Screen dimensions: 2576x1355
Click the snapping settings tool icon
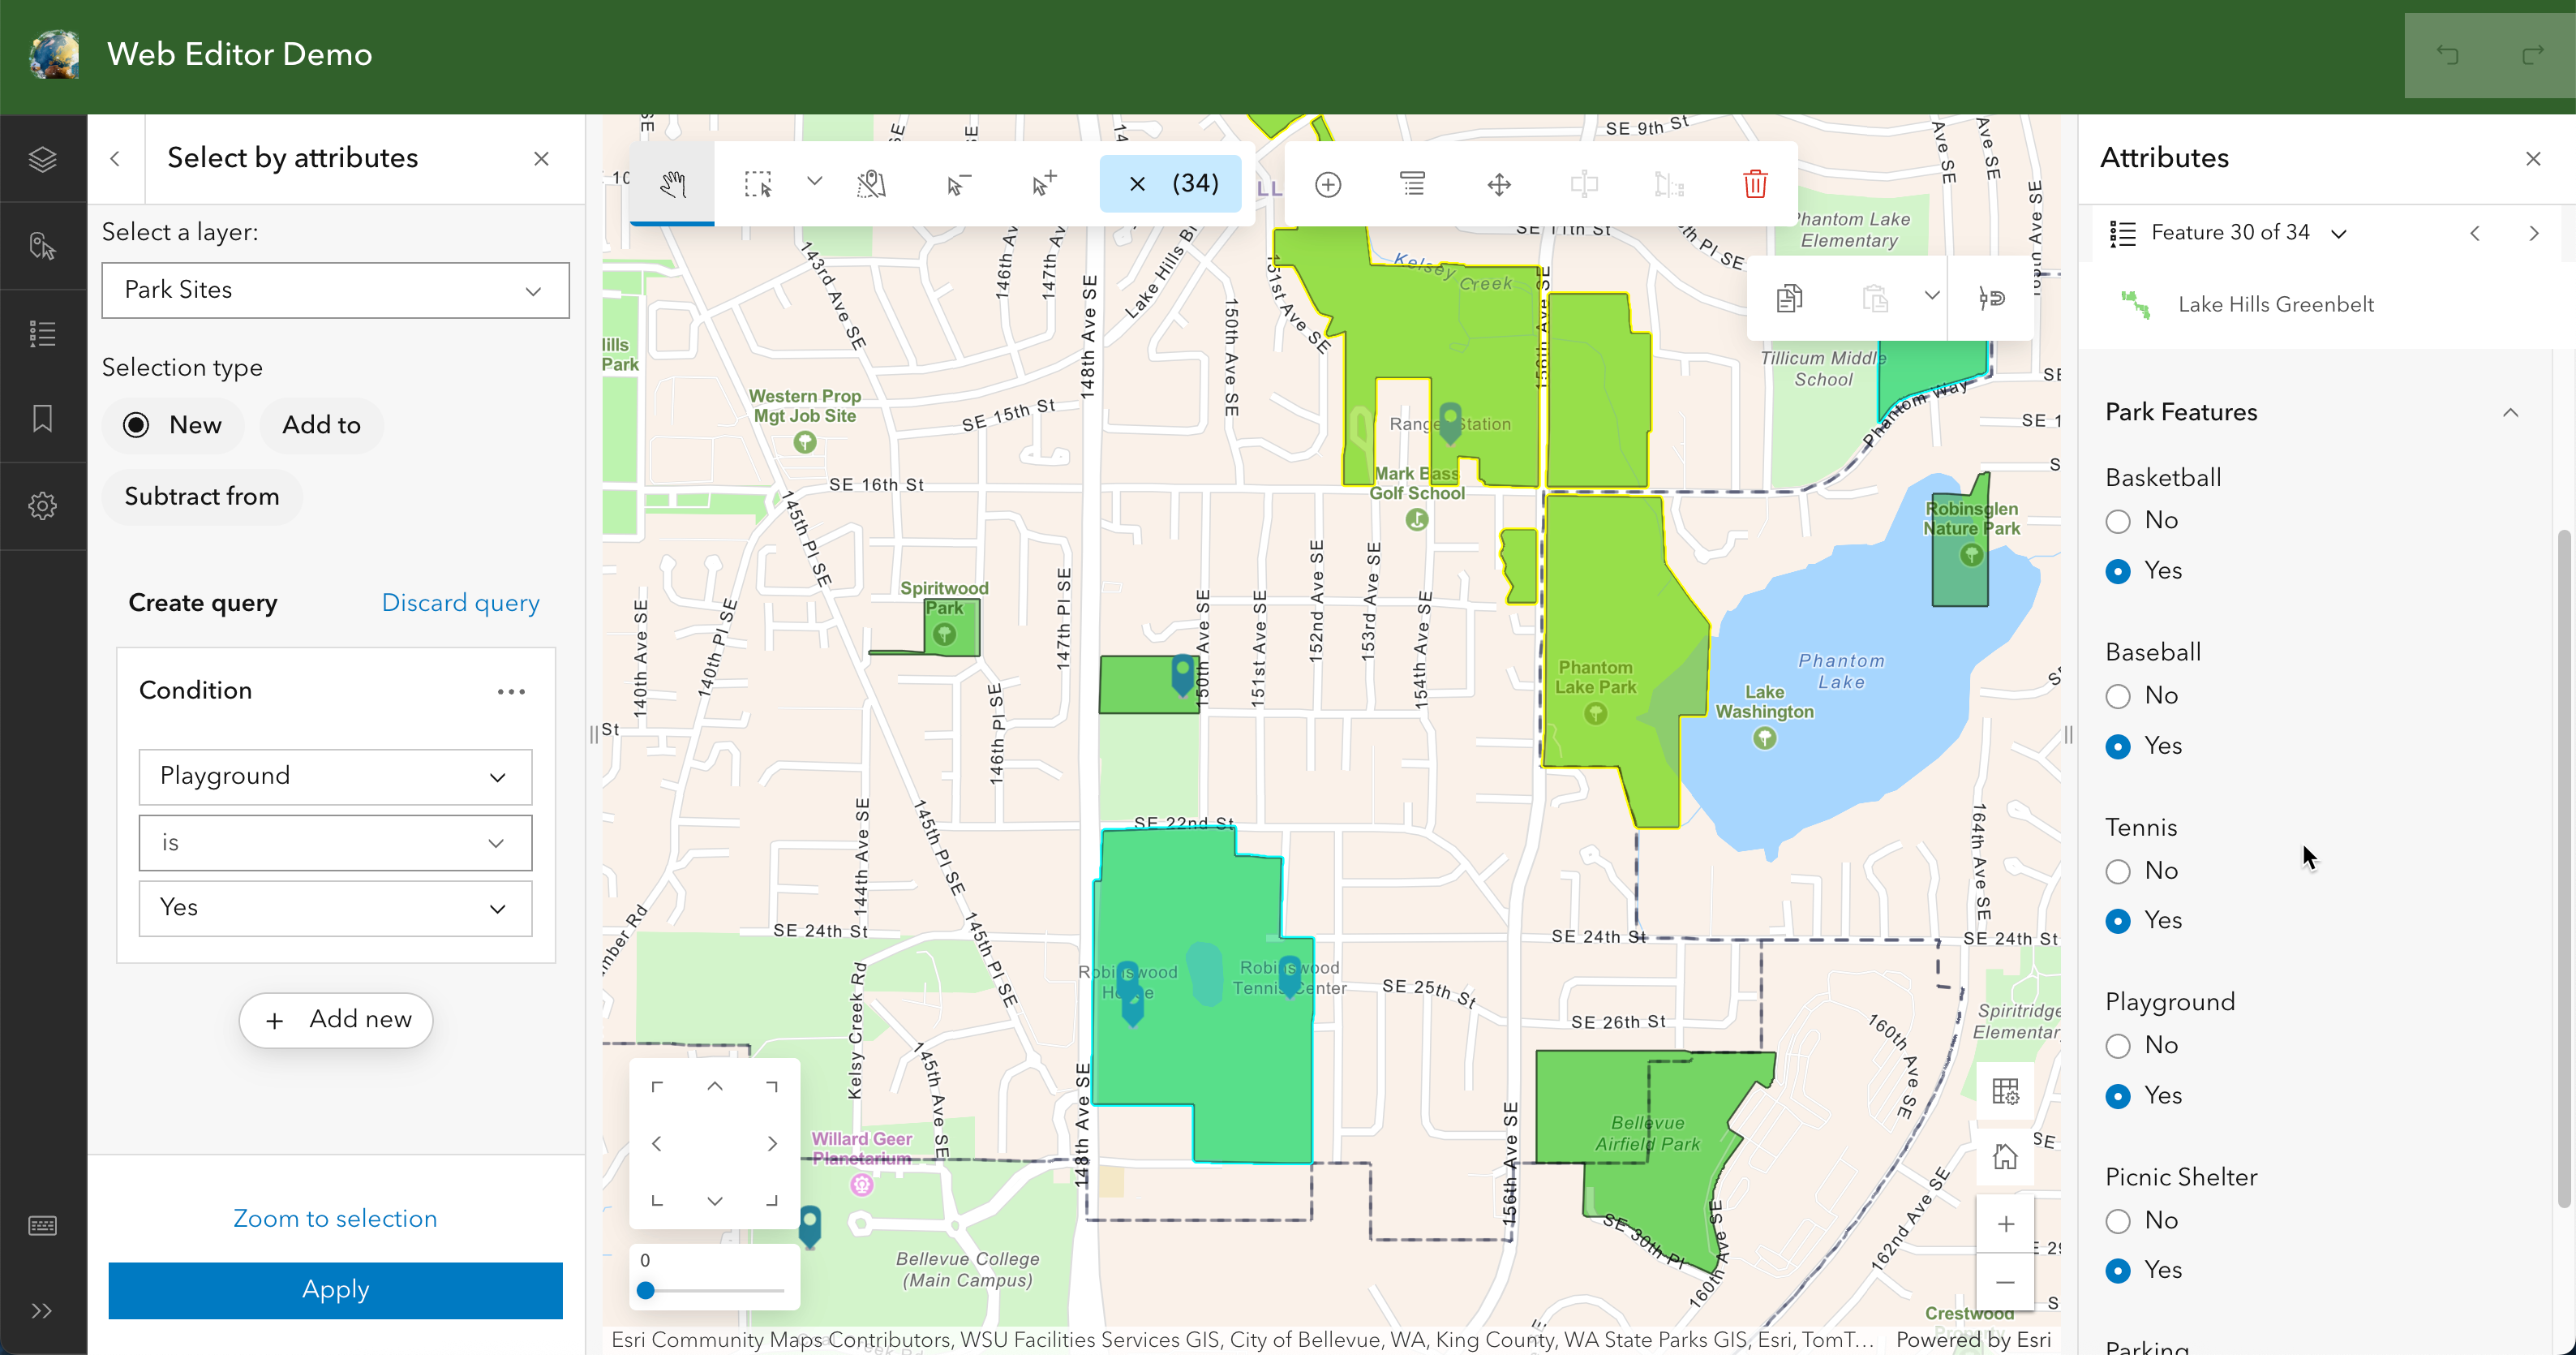click(x=1991, y=298)
